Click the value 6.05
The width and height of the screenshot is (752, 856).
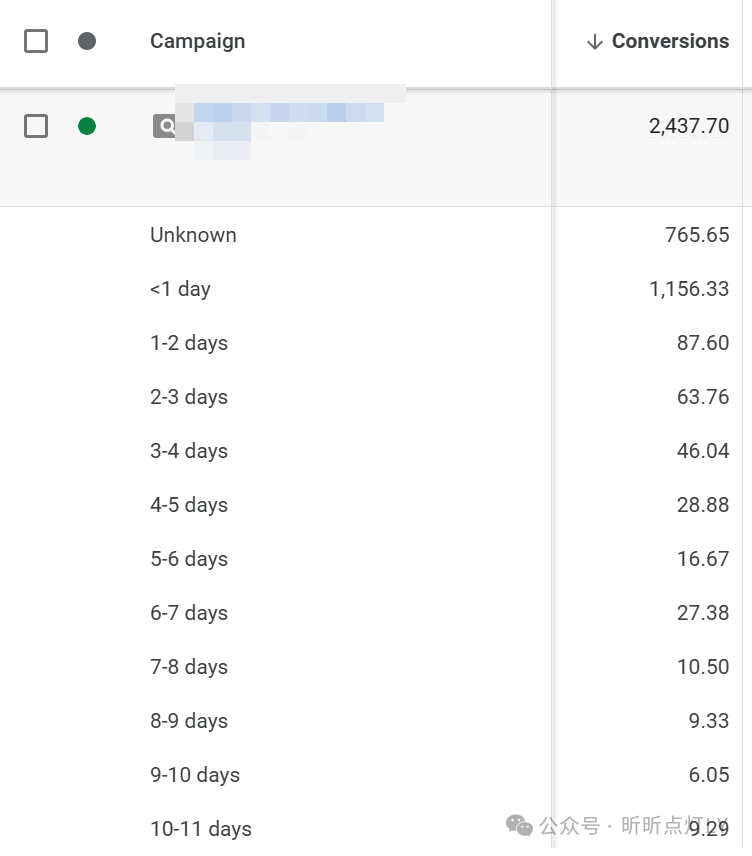(x=709, y=775)
